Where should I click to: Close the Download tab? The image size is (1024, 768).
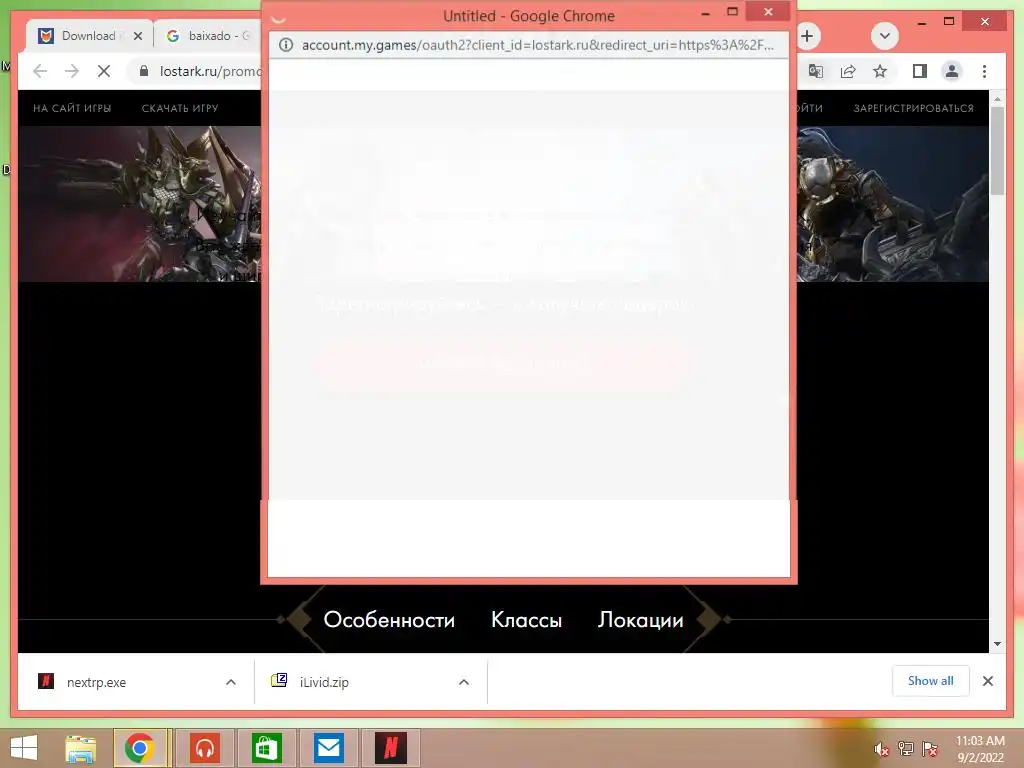click(x=138, y=36)
